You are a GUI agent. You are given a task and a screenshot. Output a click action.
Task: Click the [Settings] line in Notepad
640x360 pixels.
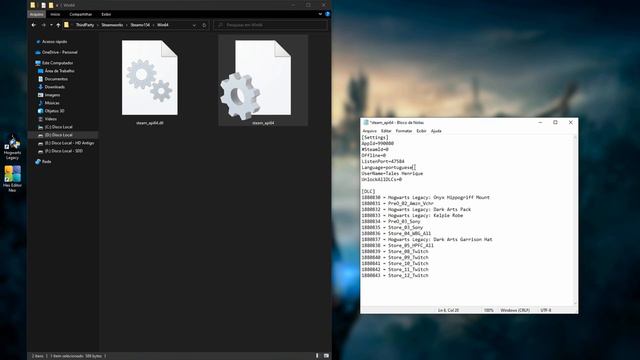pos(375,138)
